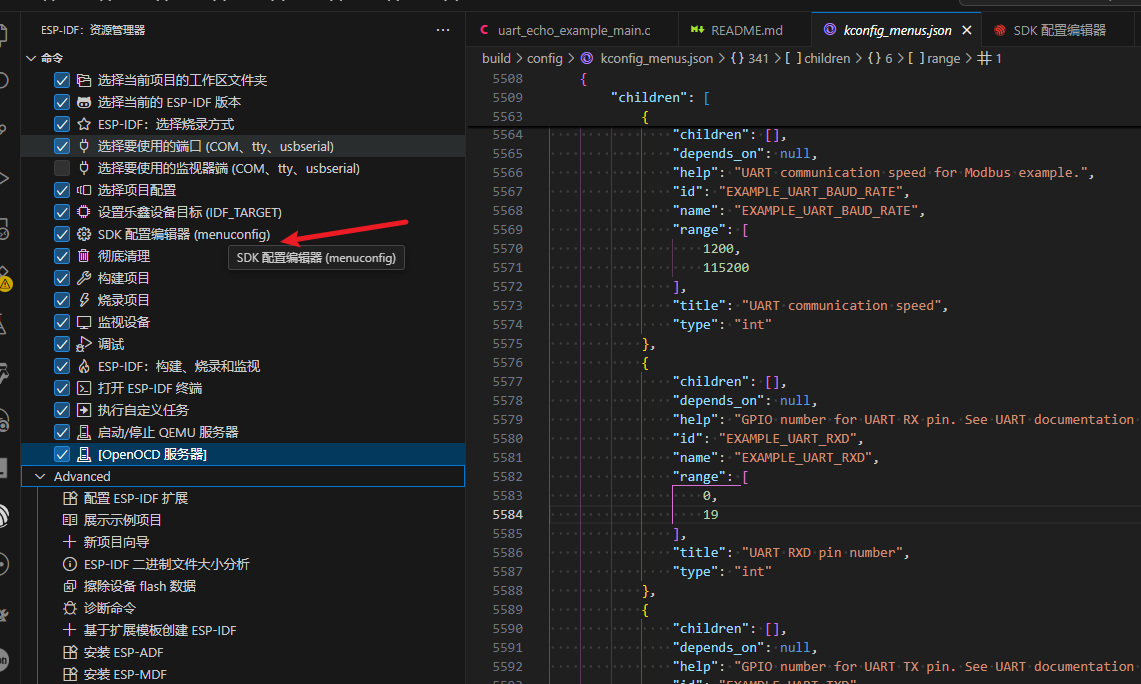Click the wrench icon for 构建项目

point(84,278)
